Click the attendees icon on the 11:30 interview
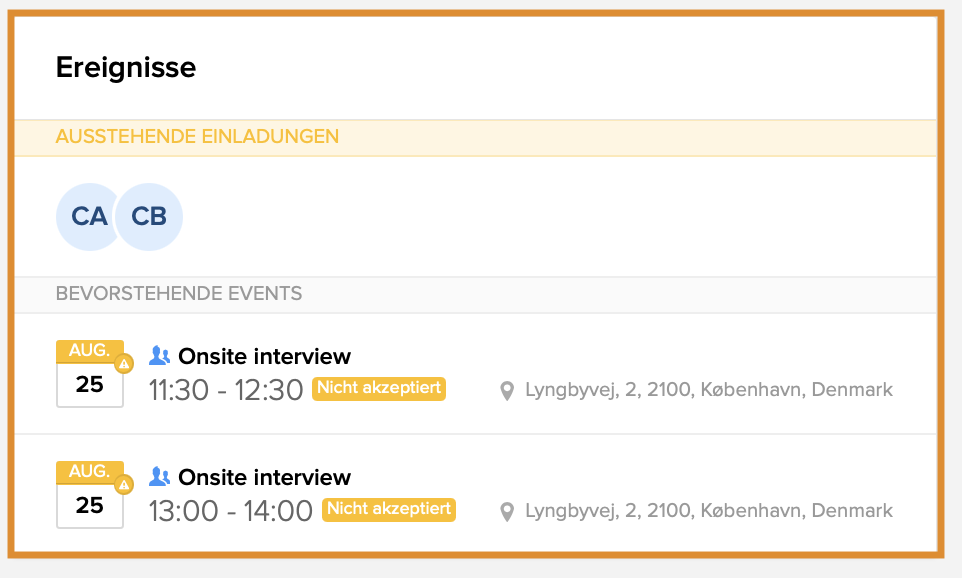Image resolution: width=962 pixels, height=578 pixels. [160, 356]
